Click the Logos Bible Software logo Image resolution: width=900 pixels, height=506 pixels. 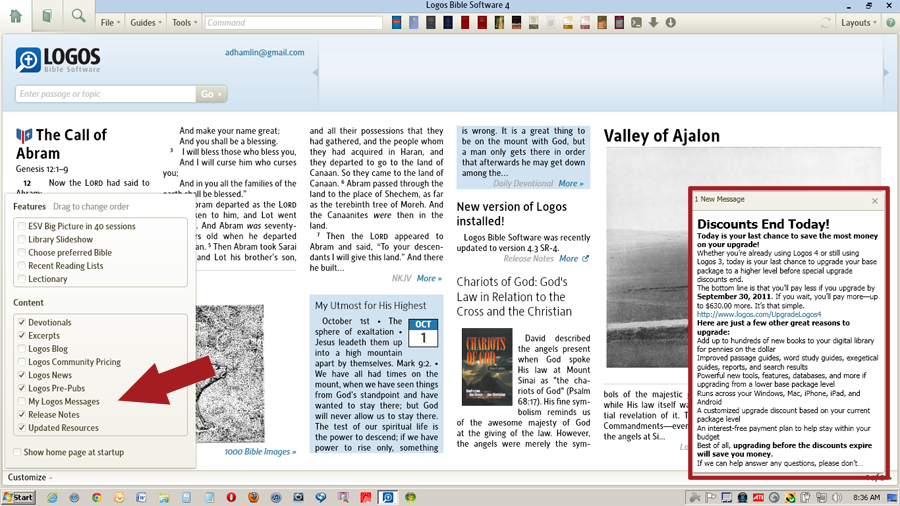coord(58,60)
